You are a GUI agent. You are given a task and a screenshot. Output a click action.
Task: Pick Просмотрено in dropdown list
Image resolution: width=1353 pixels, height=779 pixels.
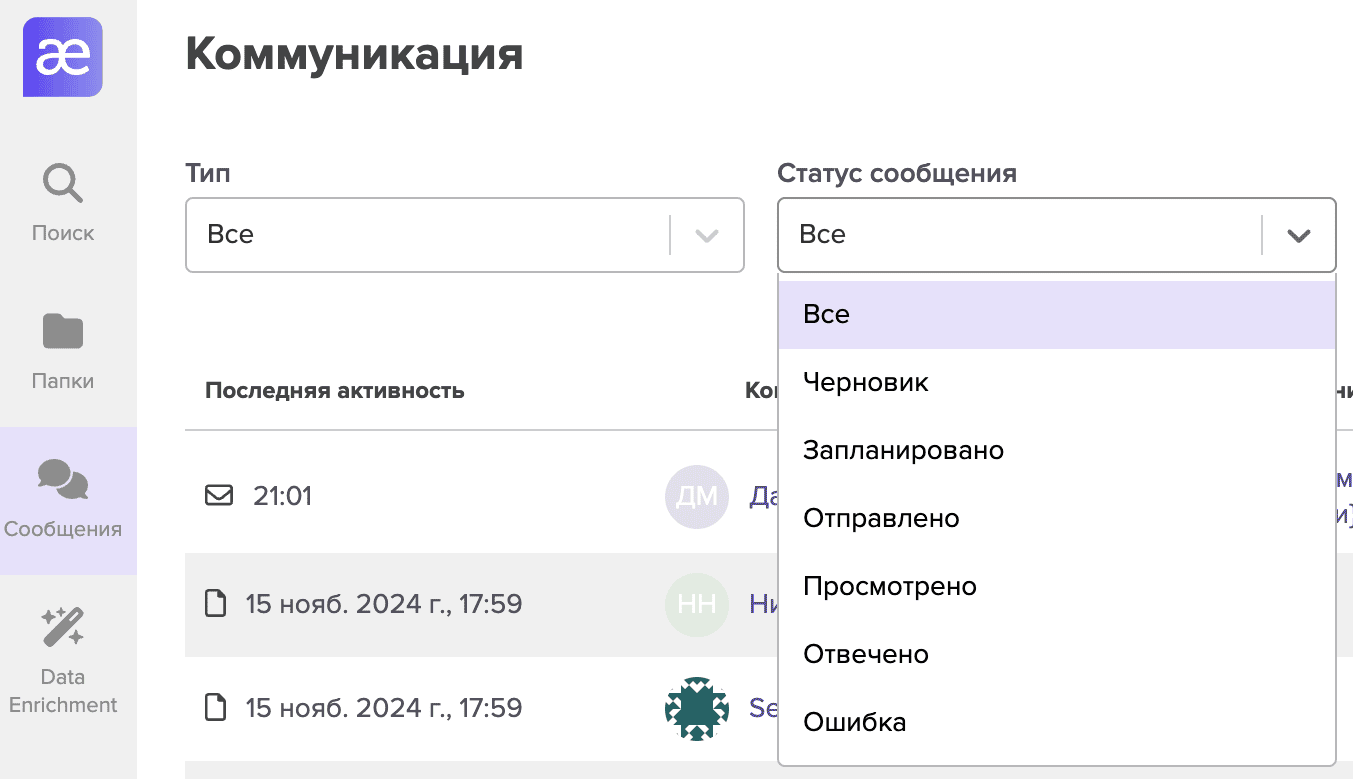click(x=1056, y=586)
